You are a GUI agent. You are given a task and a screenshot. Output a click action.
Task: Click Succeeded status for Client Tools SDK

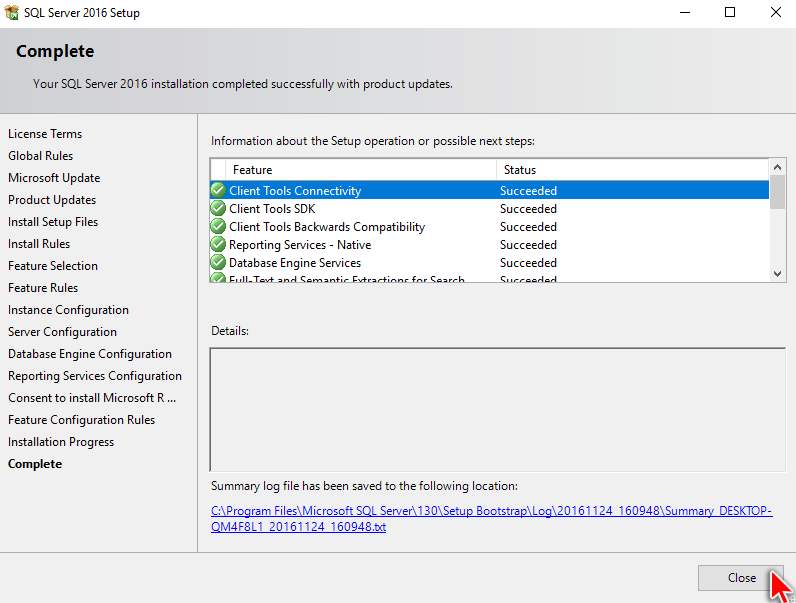[x=528, y=209]
